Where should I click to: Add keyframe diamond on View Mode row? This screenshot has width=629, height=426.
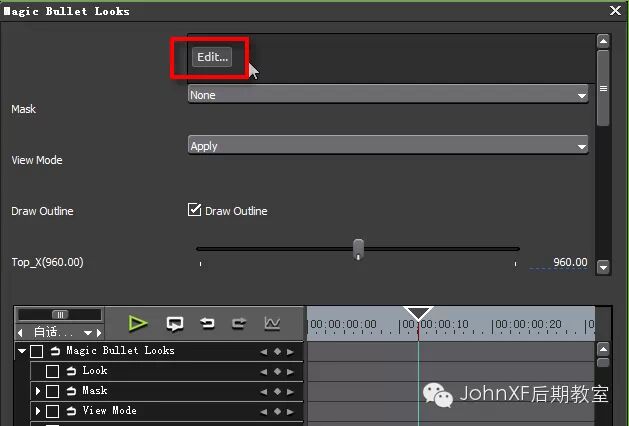pos(277,412)
